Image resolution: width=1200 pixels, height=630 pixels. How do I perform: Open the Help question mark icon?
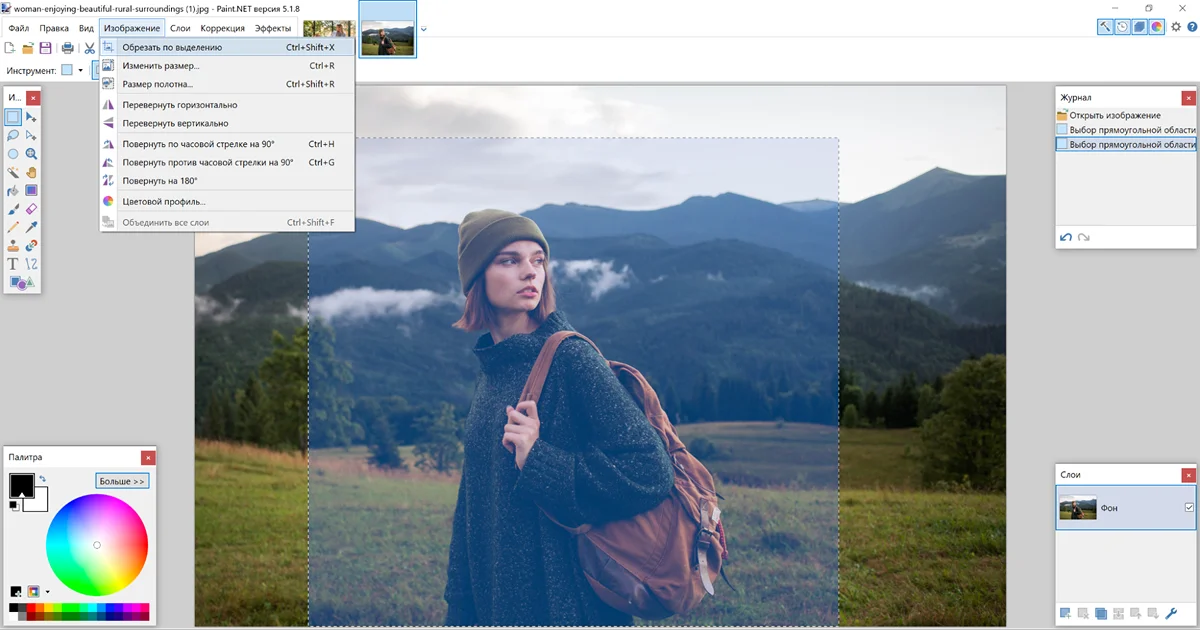point(1191,27)
